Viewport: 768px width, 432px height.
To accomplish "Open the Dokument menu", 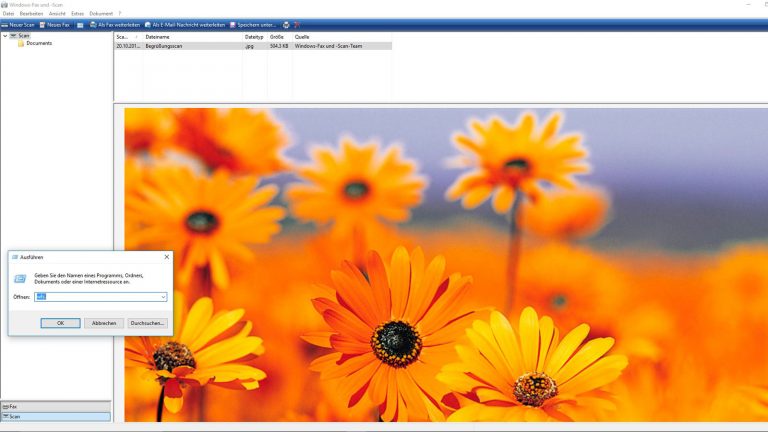I will point(101,13).
